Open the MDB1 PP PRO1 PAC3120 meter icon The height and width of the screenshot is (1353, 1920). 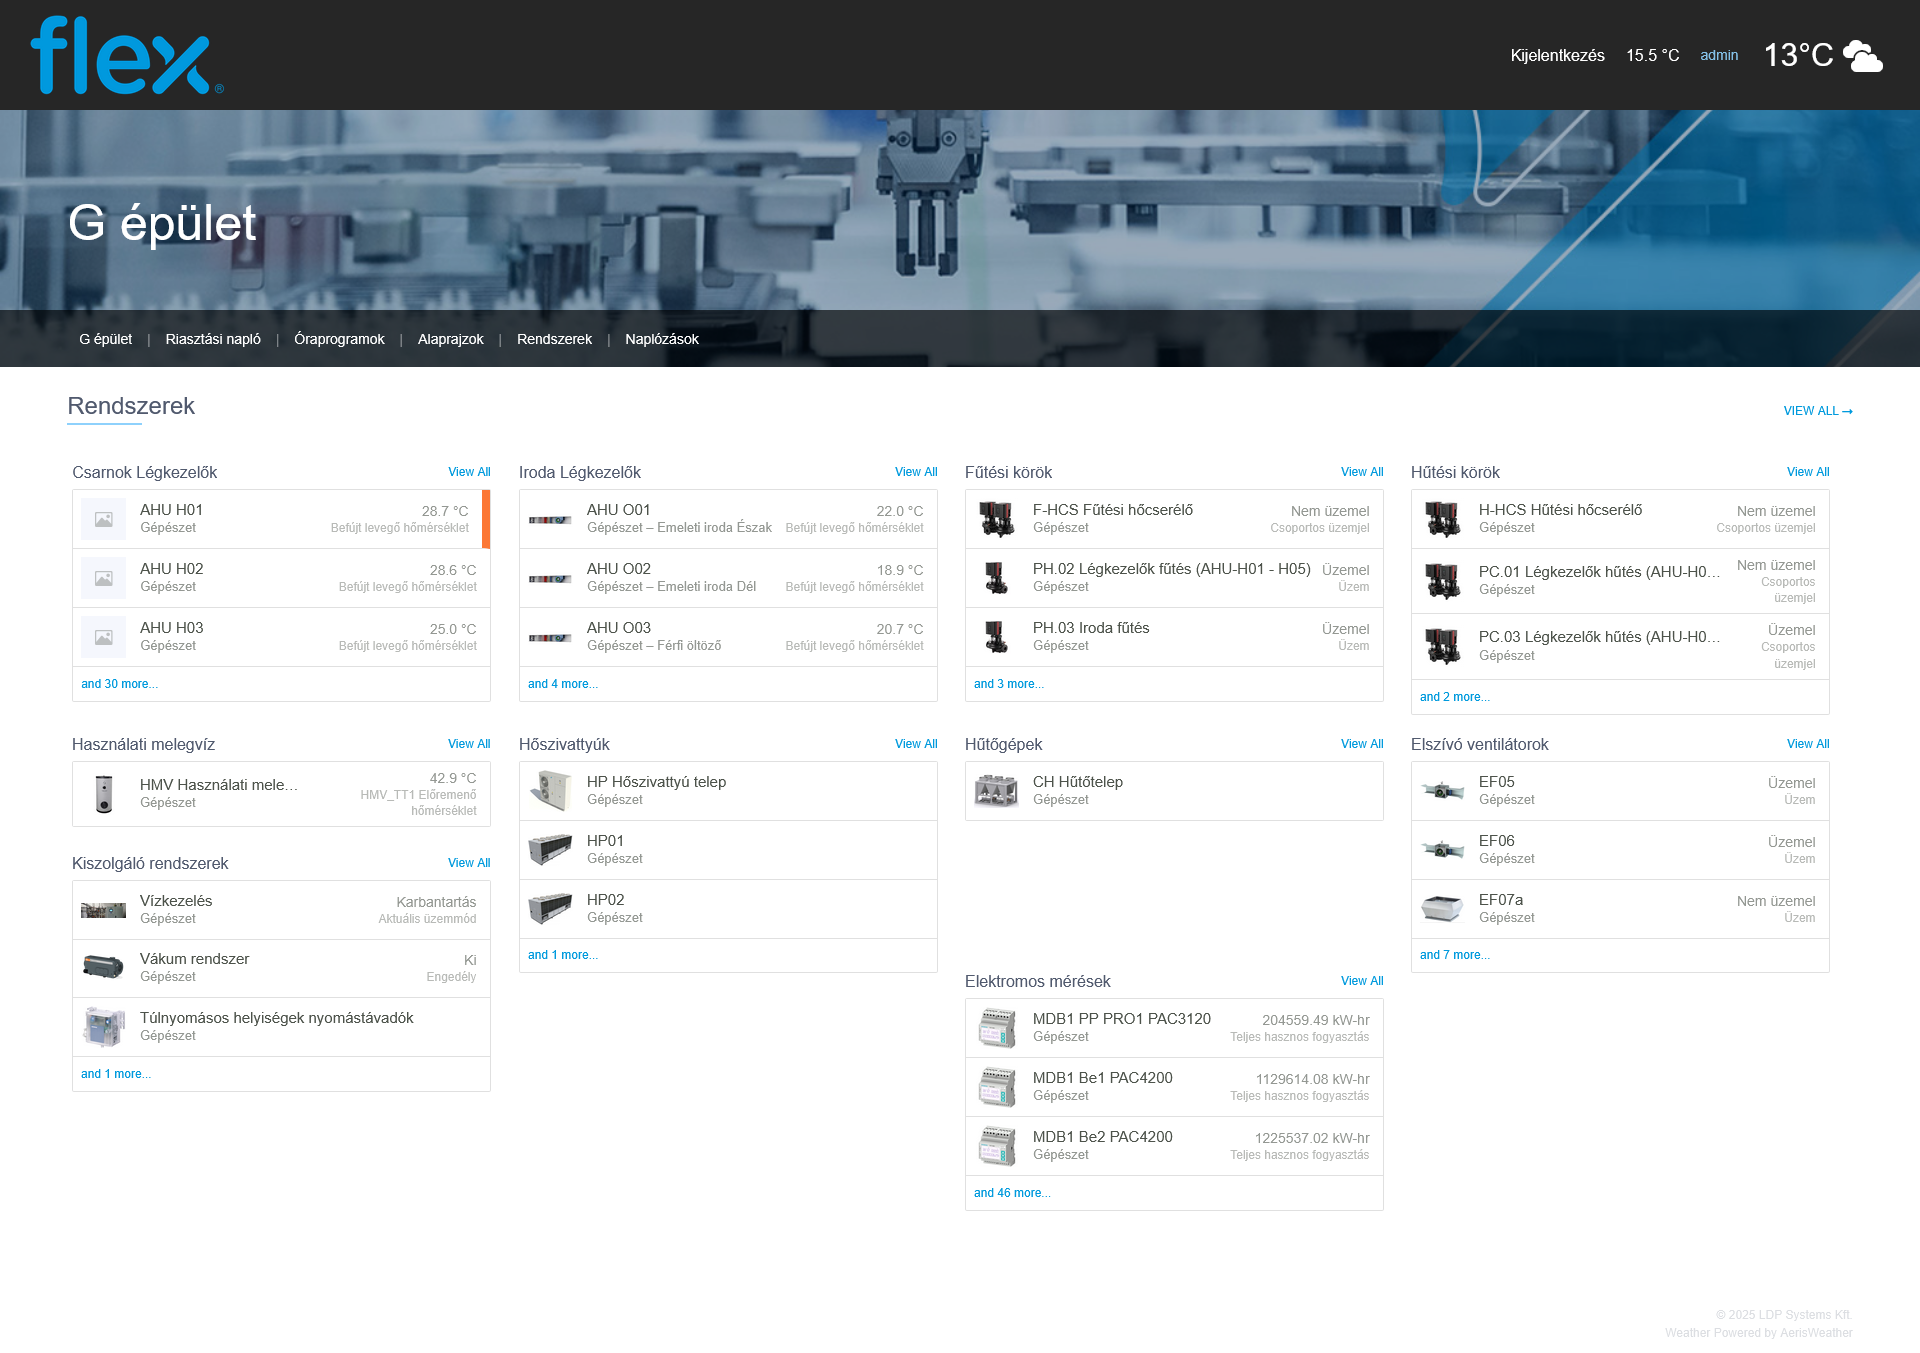[996, 1027]
